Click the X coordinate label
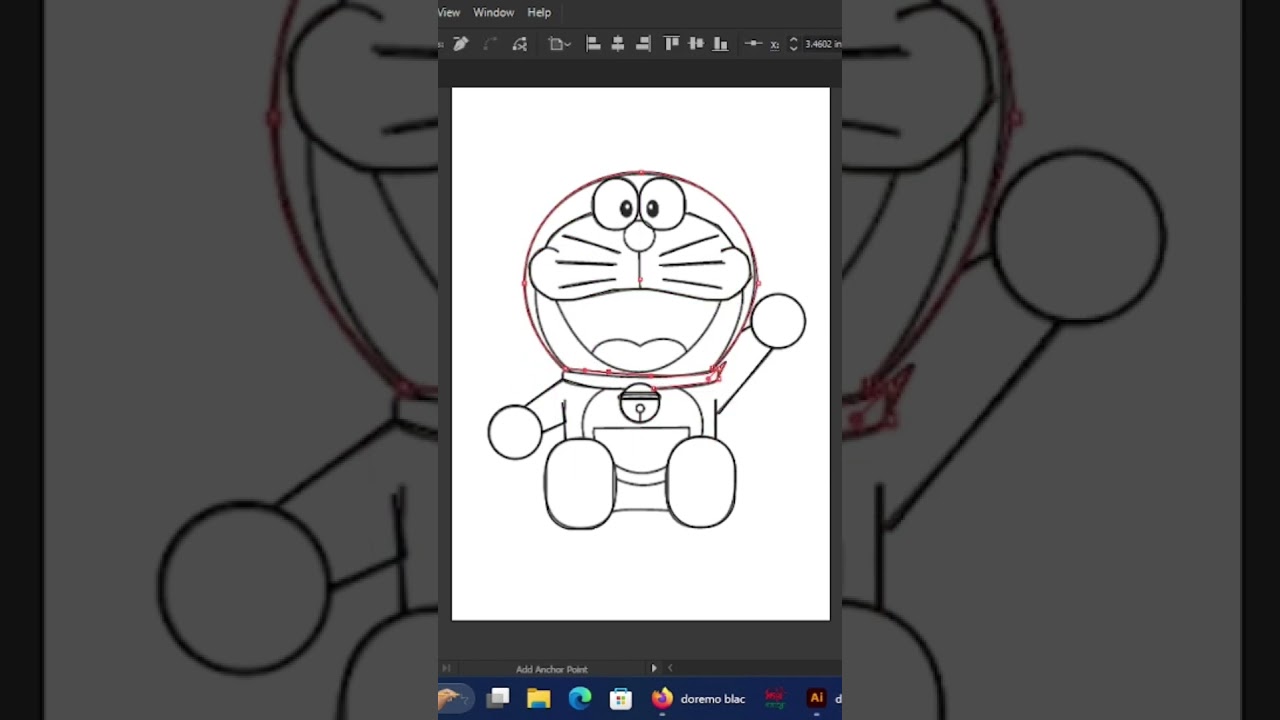This screenshot has height=720, width=1280. click(774, 45)
